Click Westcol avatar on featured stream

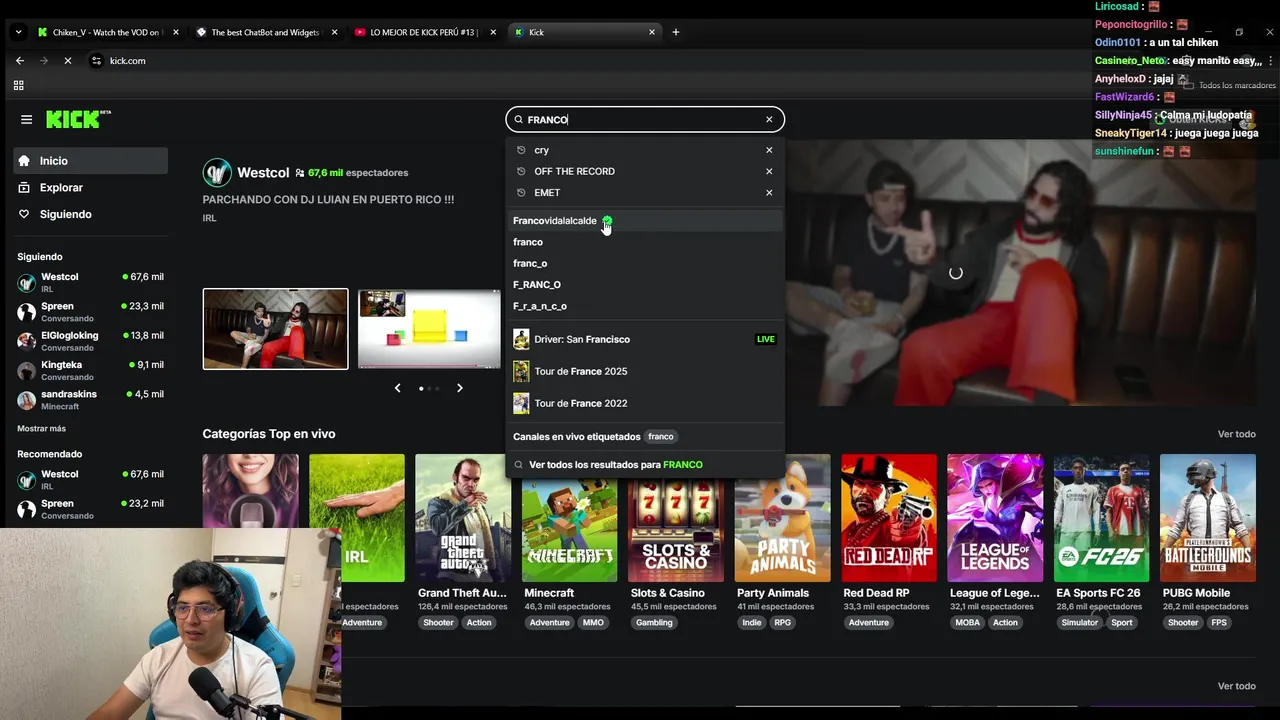[x=217, y=173]
